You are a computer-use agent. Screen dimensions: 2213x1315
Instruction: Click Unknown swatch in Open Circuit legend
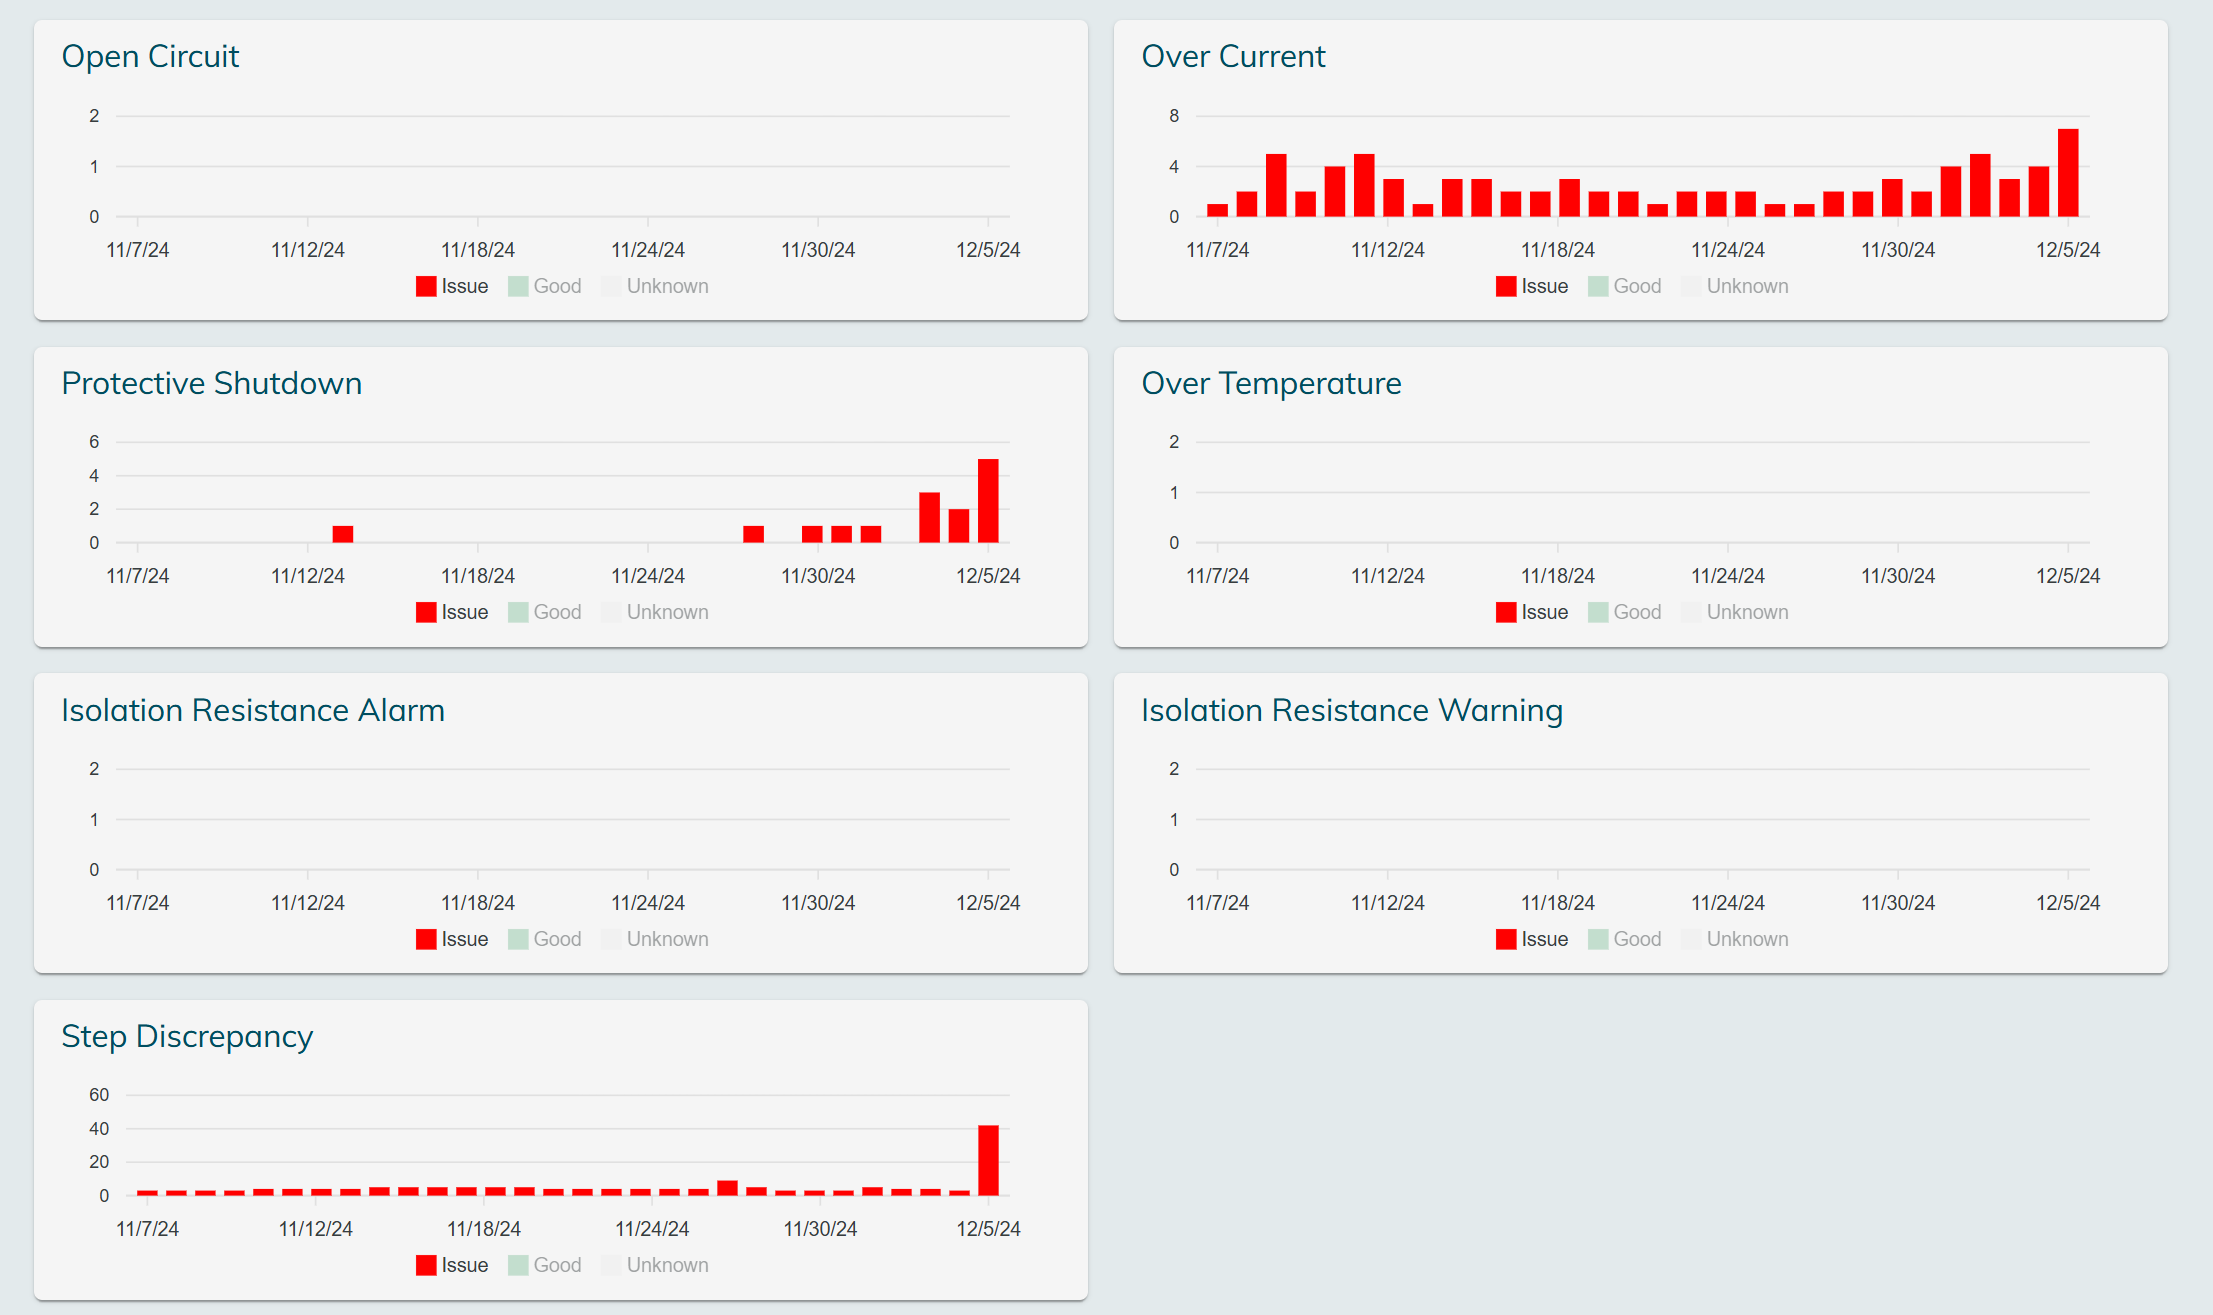[x=611, y=286]
